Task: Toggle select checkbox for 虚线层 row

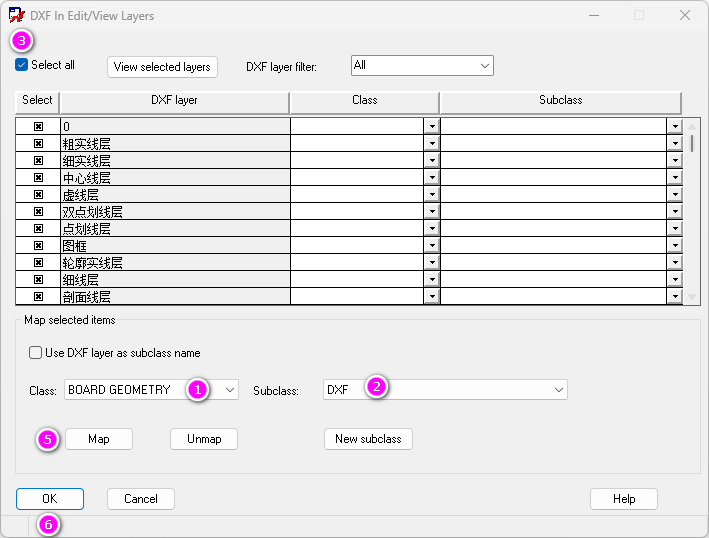Action: pyautogui.click(x=38, y=194)
